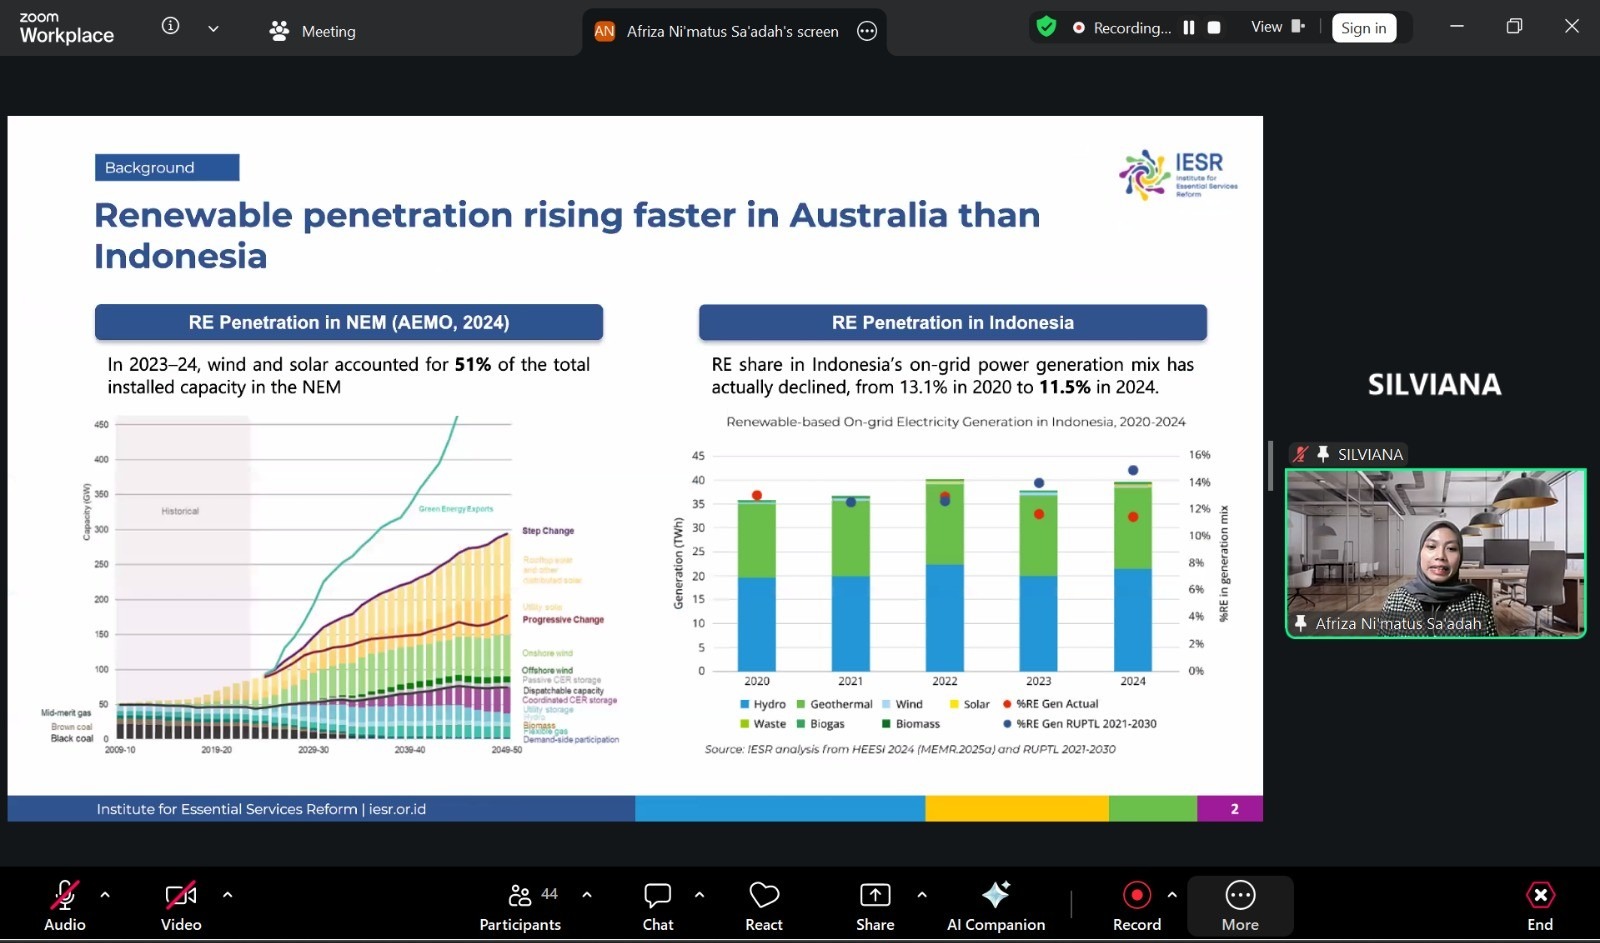Click the meeting info icon
Image resolution: width=1600 pixels, height=943 pixels.
[171, 27]
